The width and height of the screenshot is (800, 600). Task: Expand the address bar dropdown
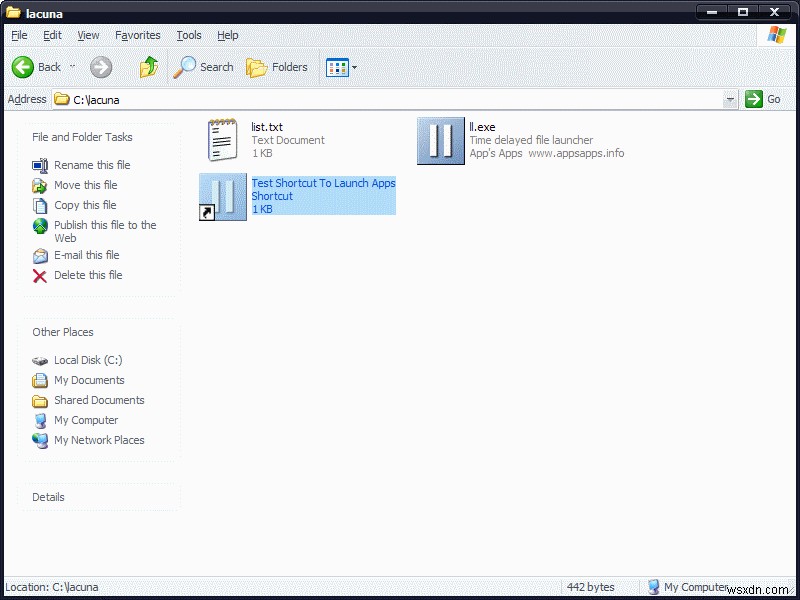pyautogui.click(x=730, y=99)
